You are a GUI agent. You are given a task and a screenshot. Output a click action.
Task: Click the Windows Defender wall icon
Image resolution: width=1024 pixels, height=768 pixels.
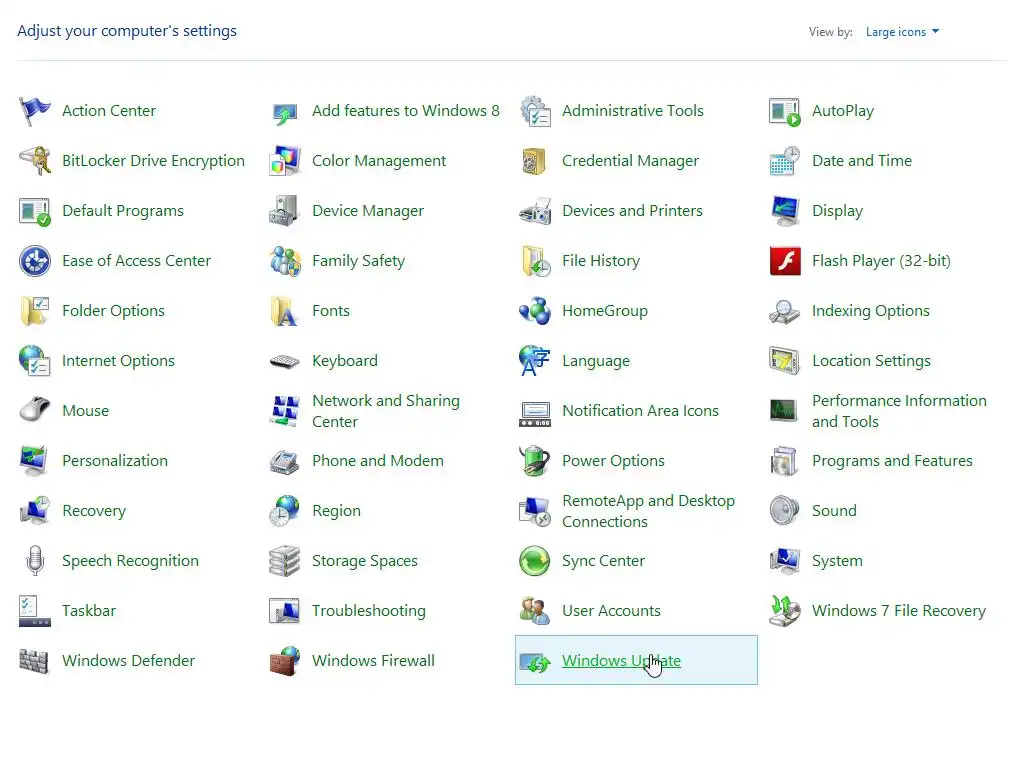34,662
